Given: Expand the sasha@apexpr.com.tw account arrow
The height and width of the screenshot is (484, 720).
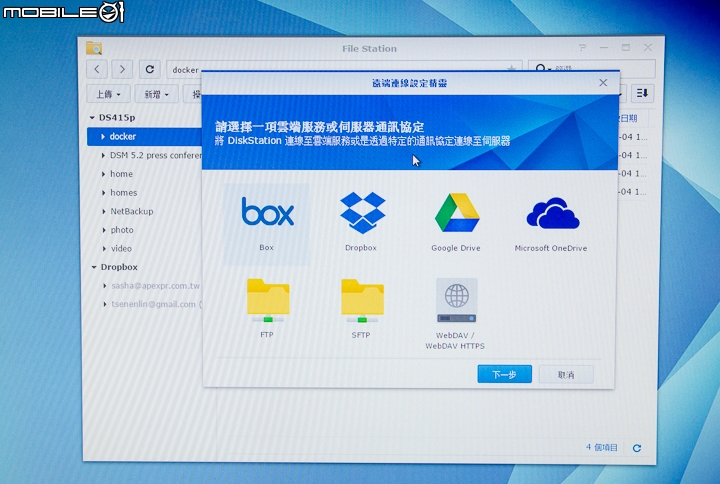Looking at the screenshot, I should (x=105, y=286).
